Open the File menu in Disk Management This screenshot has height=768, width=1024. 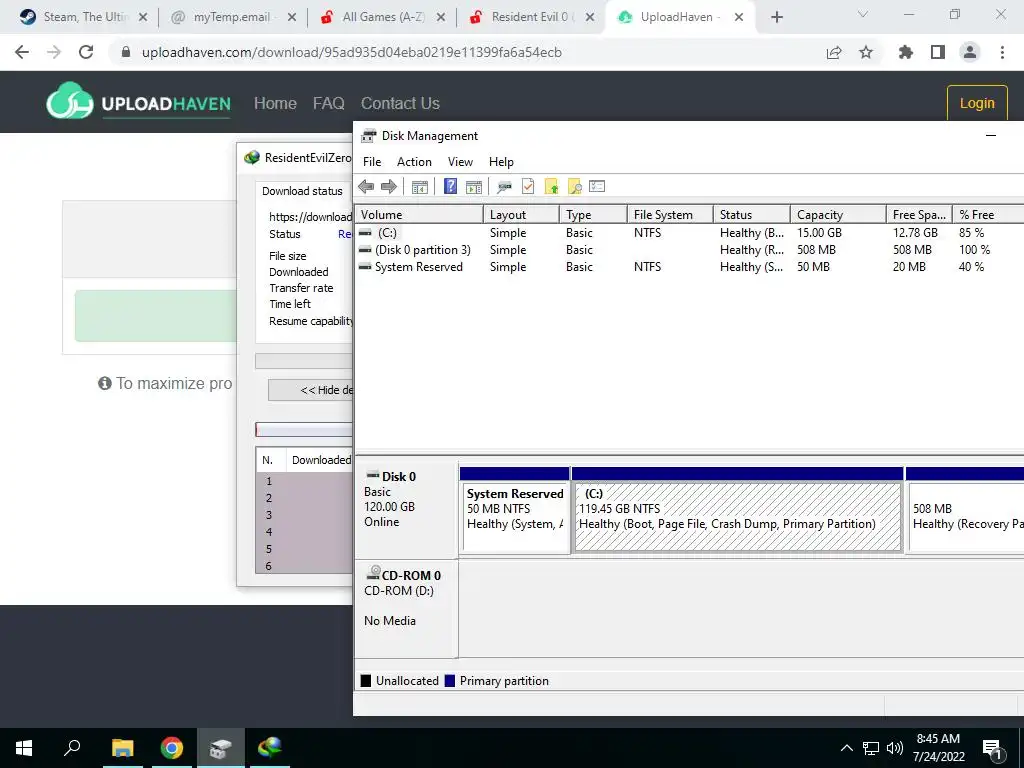[x=372, y=162]
